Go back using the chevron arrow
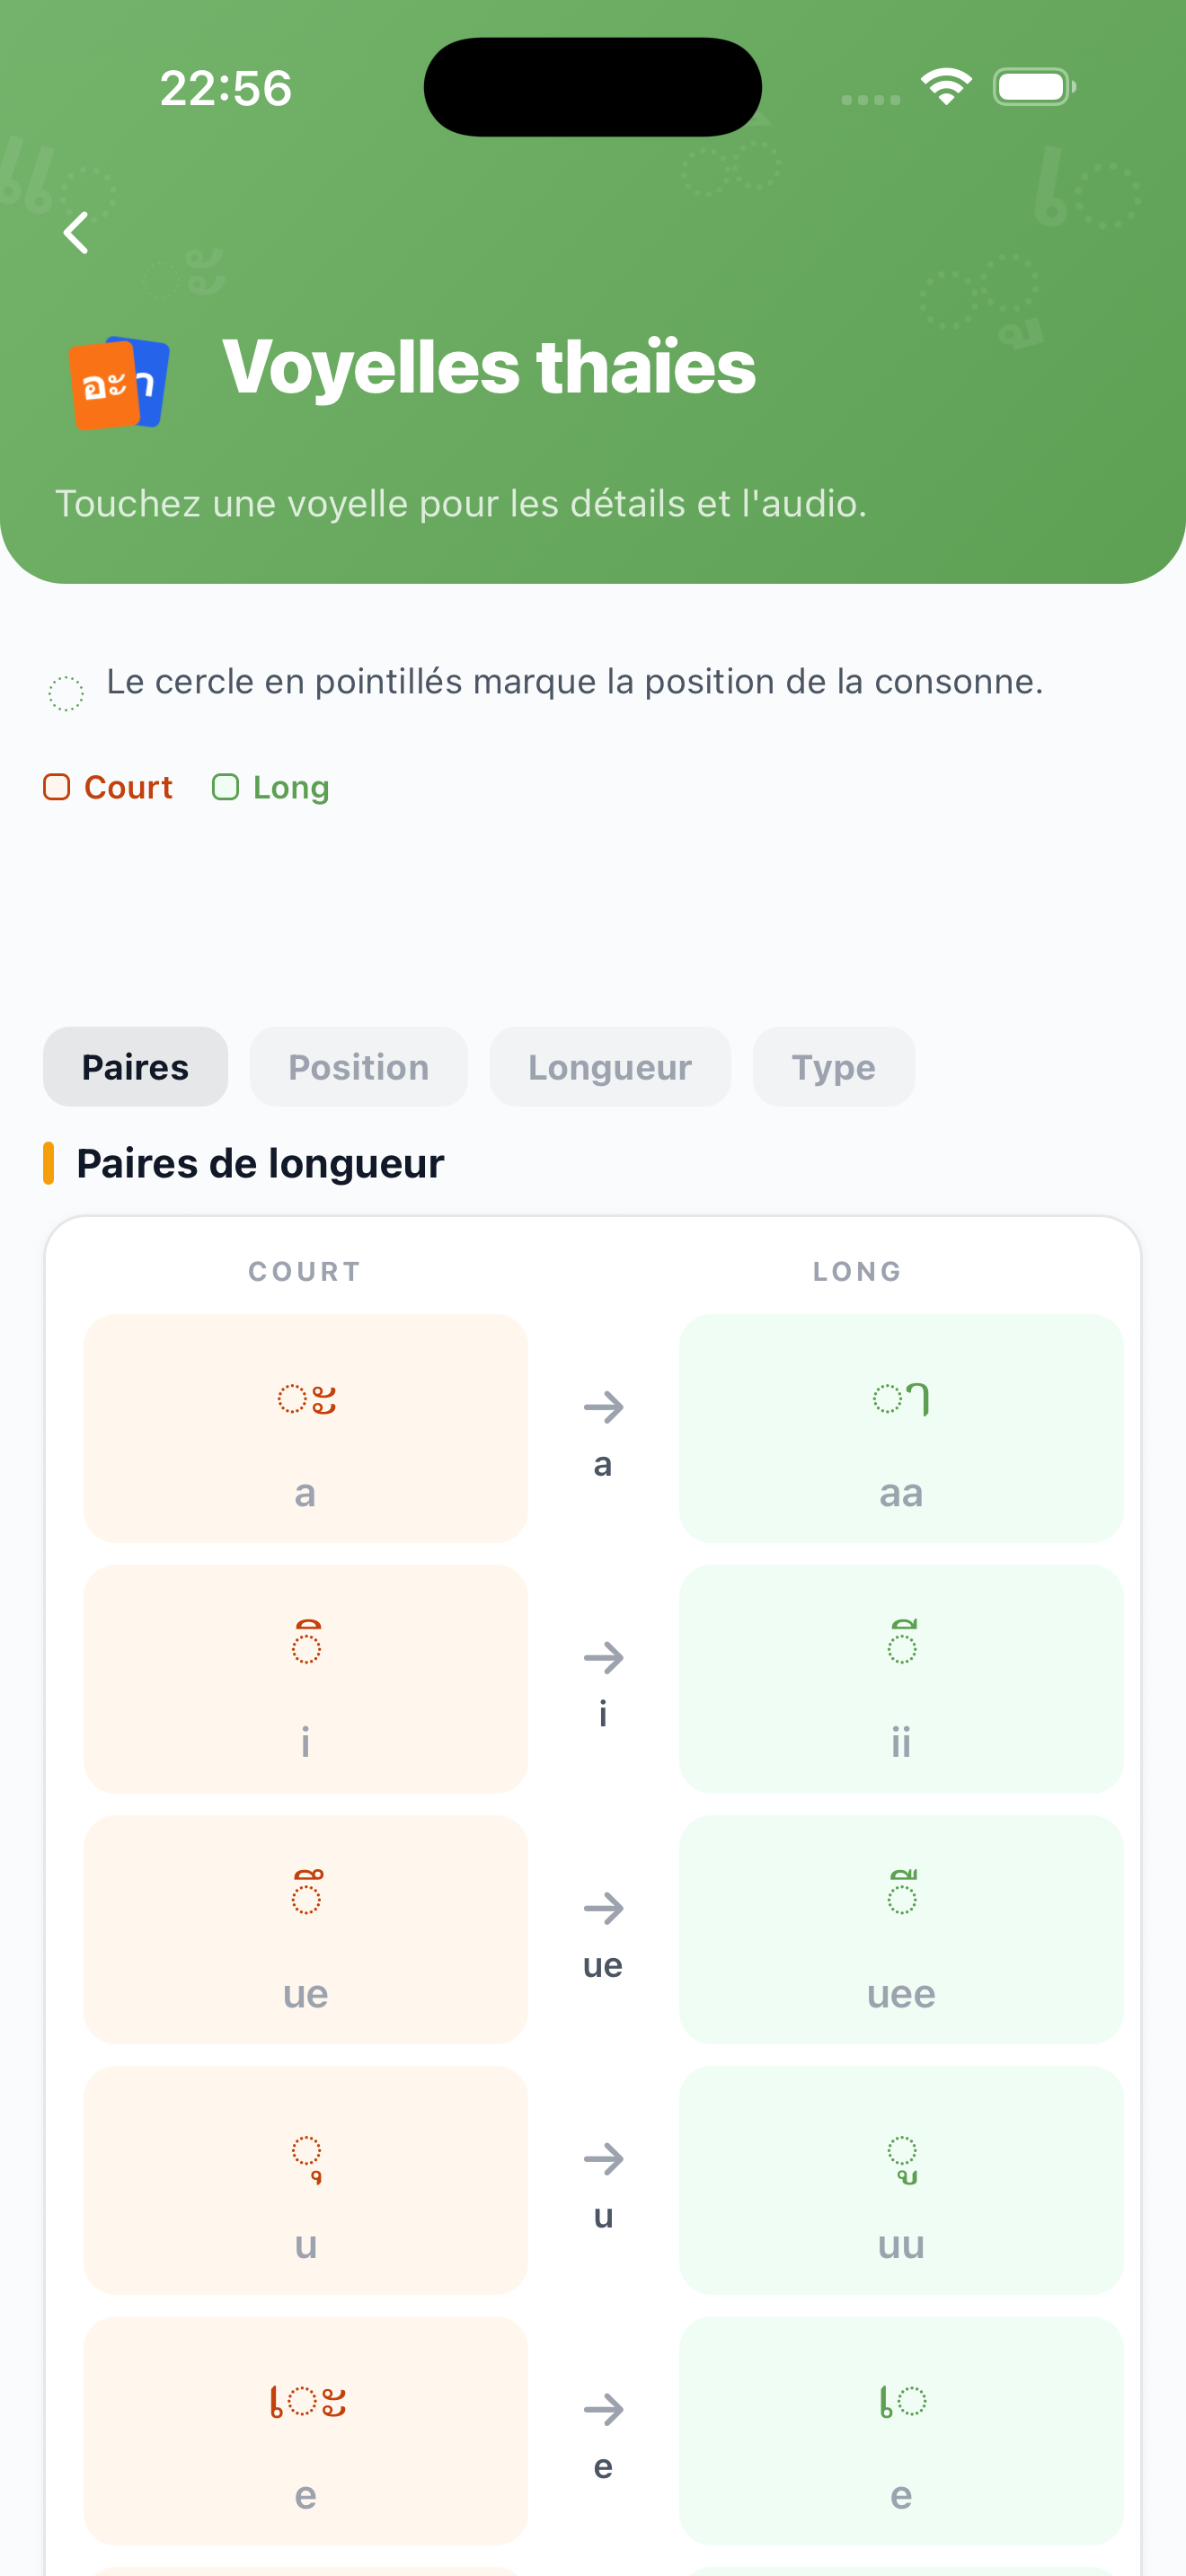The image size is (1186, 2576). pyautogui.click(x=76, y=233)
